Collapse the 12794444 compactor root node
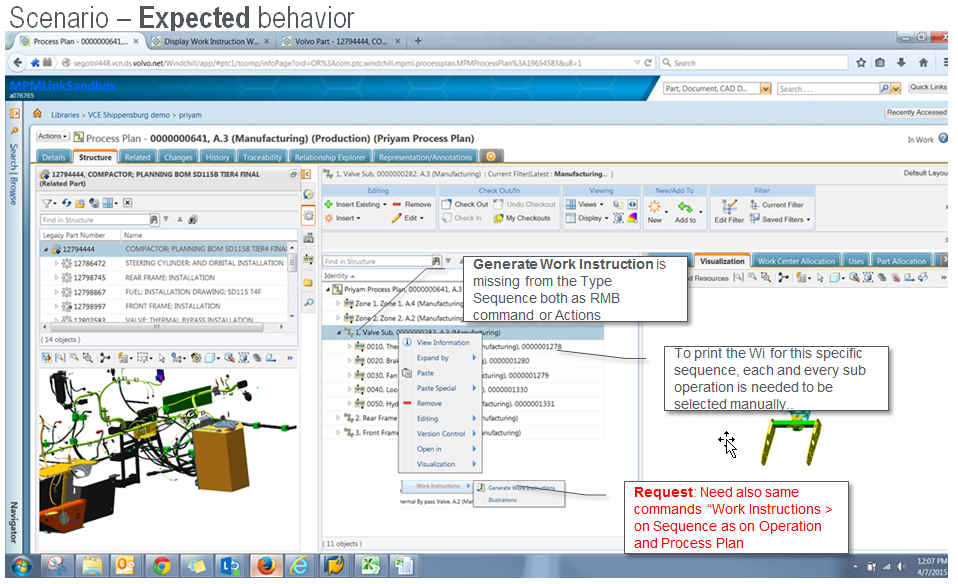This screenshot has height=584, width=958. (x=46, y=249)
